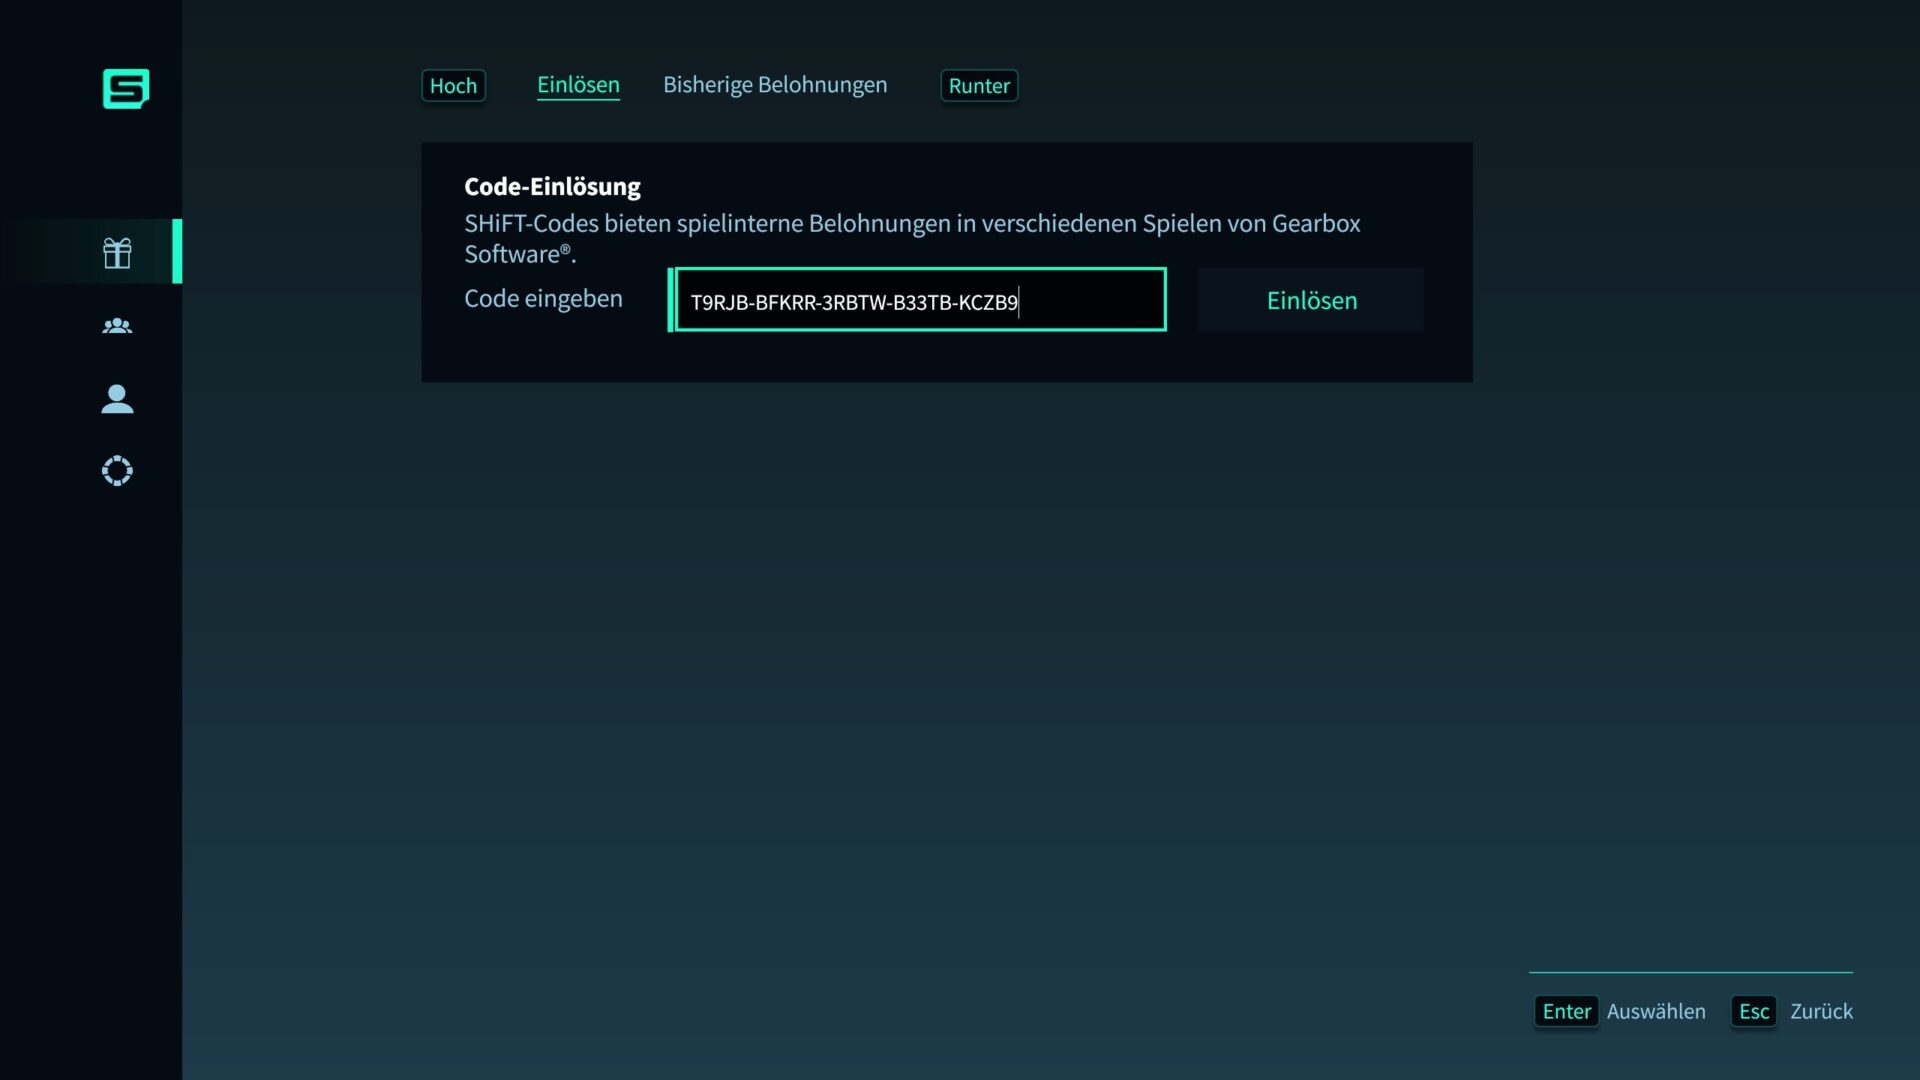Screen dimensions: 1920x1080
Task: Click the highlighted gift tab indicator bar
Action: tap(179, 252)
